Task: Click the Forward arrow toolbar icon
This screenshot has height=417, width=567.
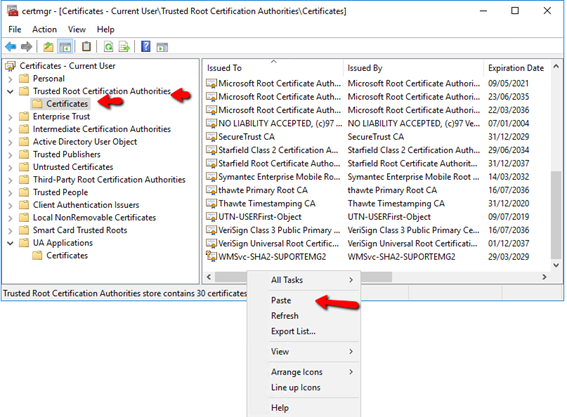Action: (x=27, y=47)
